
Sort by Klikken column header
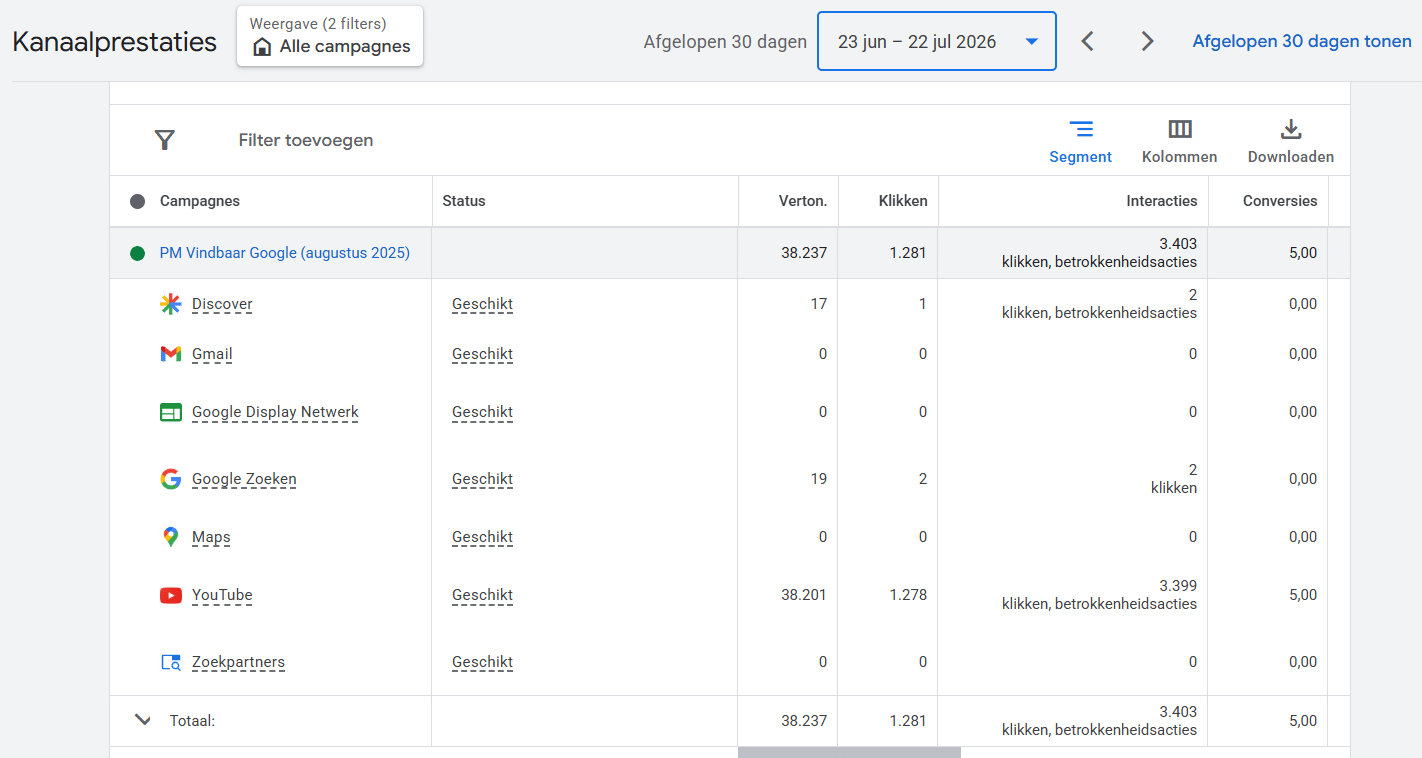point(903,201)
